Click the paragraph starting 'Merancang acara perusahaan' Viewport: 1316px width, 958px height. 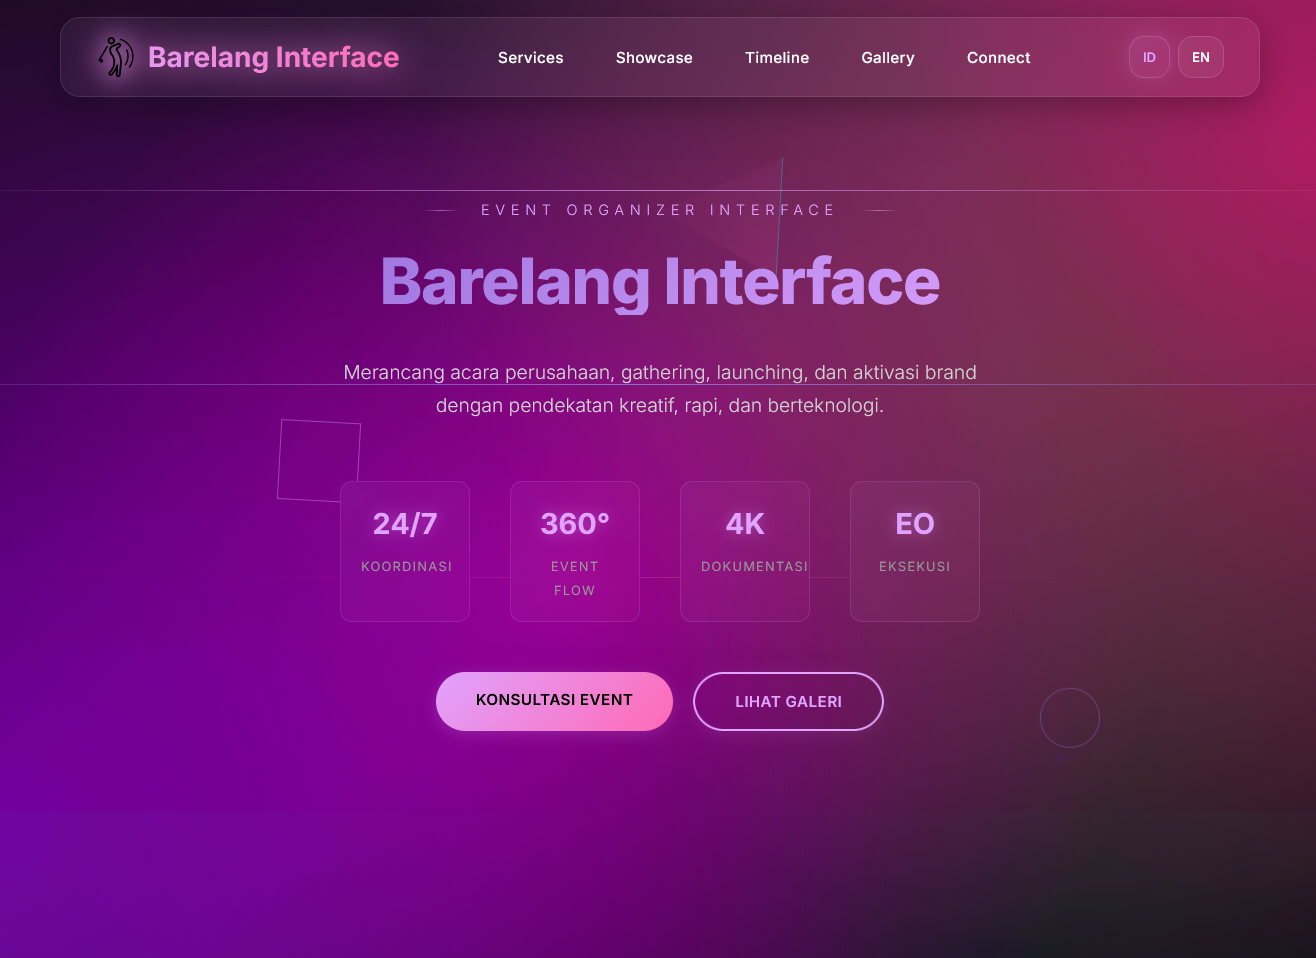pyautogui.click(x=660, y=389)
